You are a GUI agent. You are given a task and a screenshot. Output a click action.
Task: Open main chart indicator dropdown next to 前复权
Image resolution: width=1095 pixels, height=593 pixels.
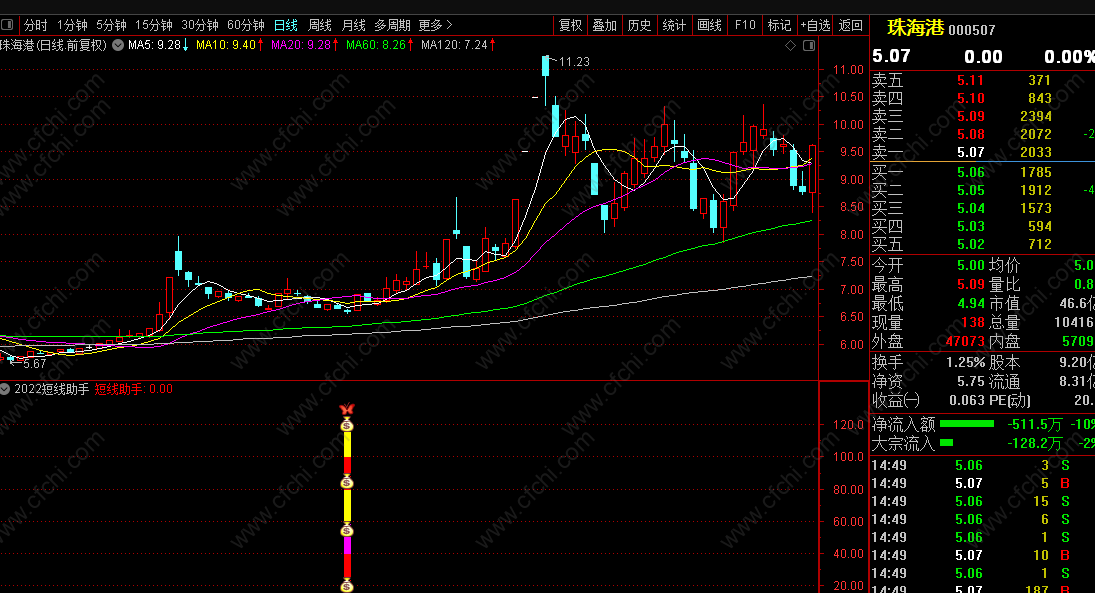(118, 45)
